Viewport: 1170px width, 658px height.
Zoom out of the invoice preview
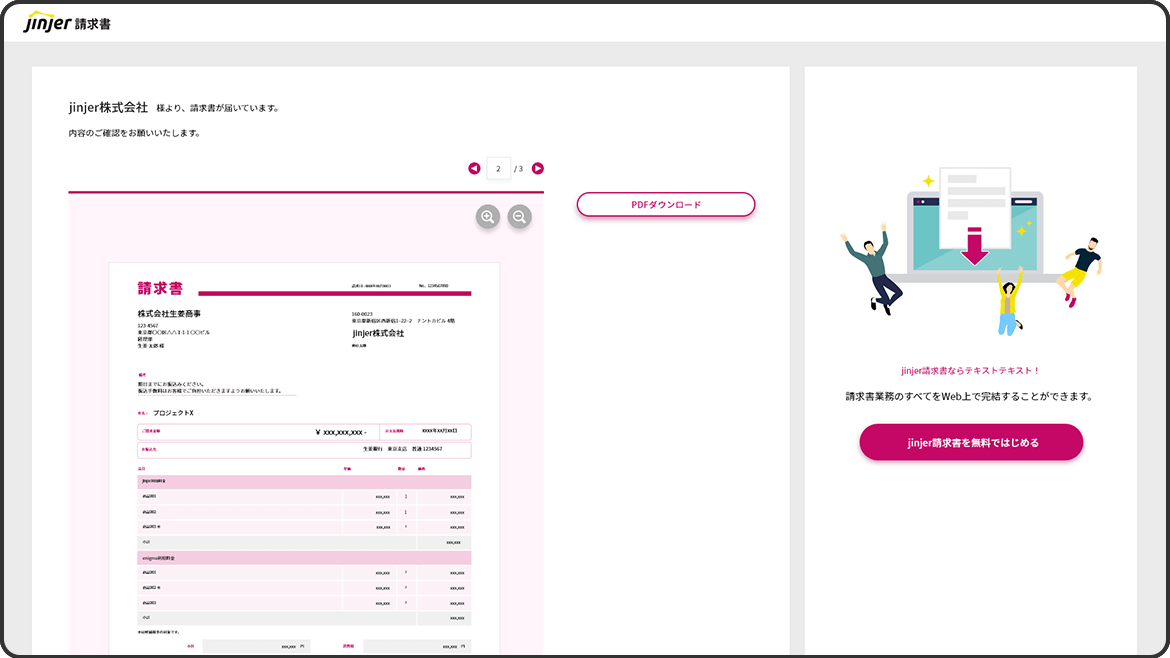tap(519, 217)
